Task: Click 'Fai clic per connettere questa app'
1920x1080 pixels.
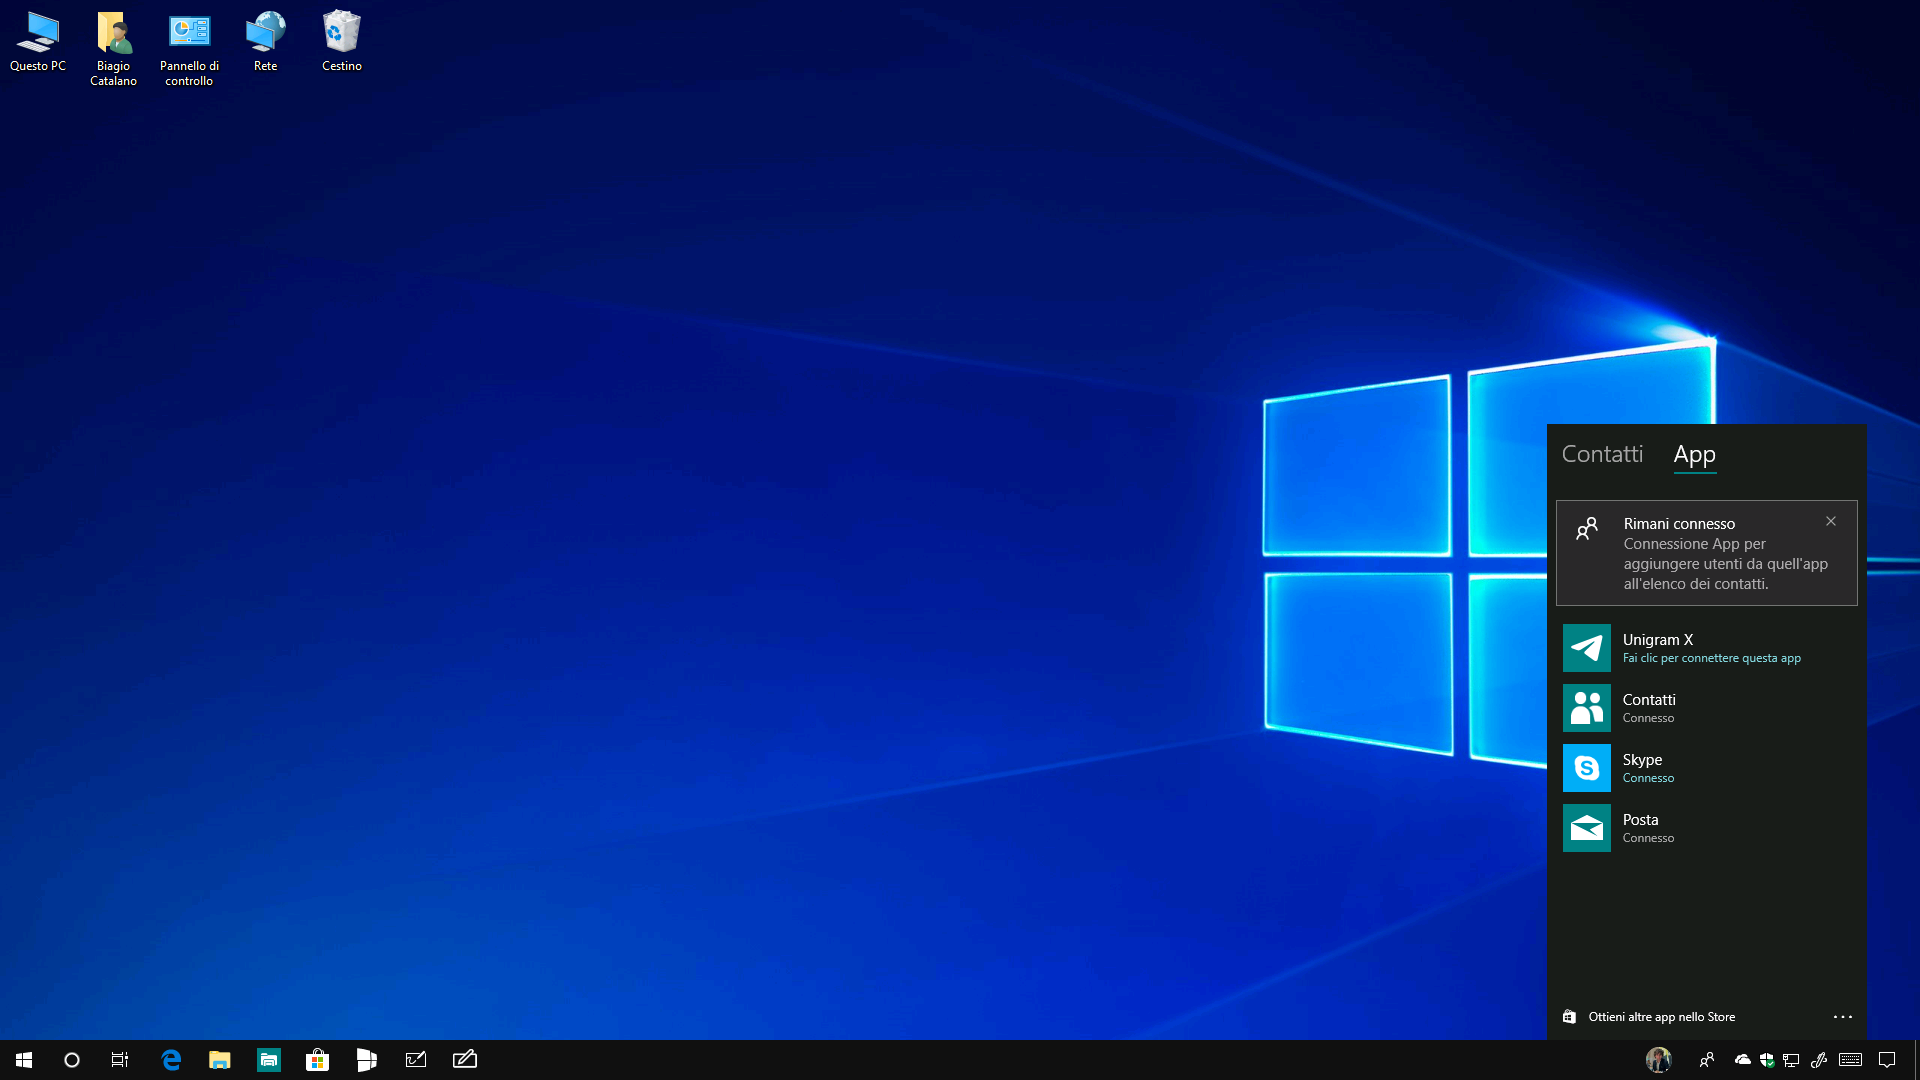Action: (1711, 658)
